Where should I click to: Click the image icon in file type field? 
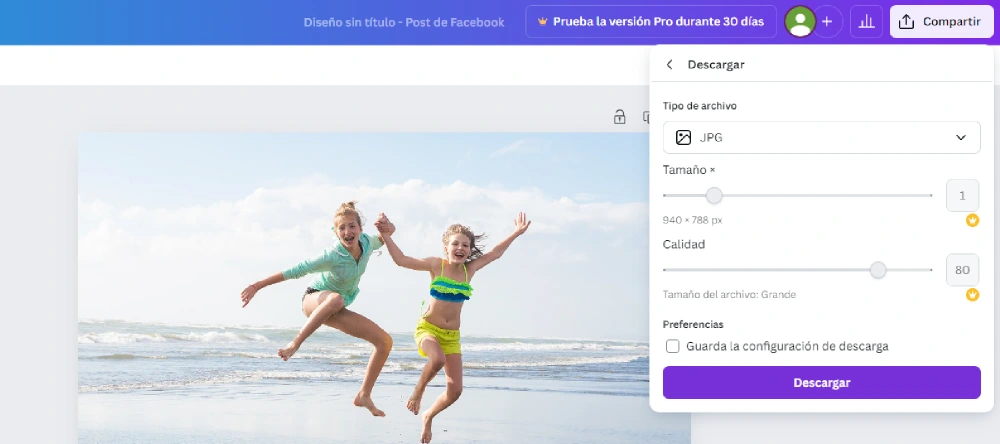683,137
